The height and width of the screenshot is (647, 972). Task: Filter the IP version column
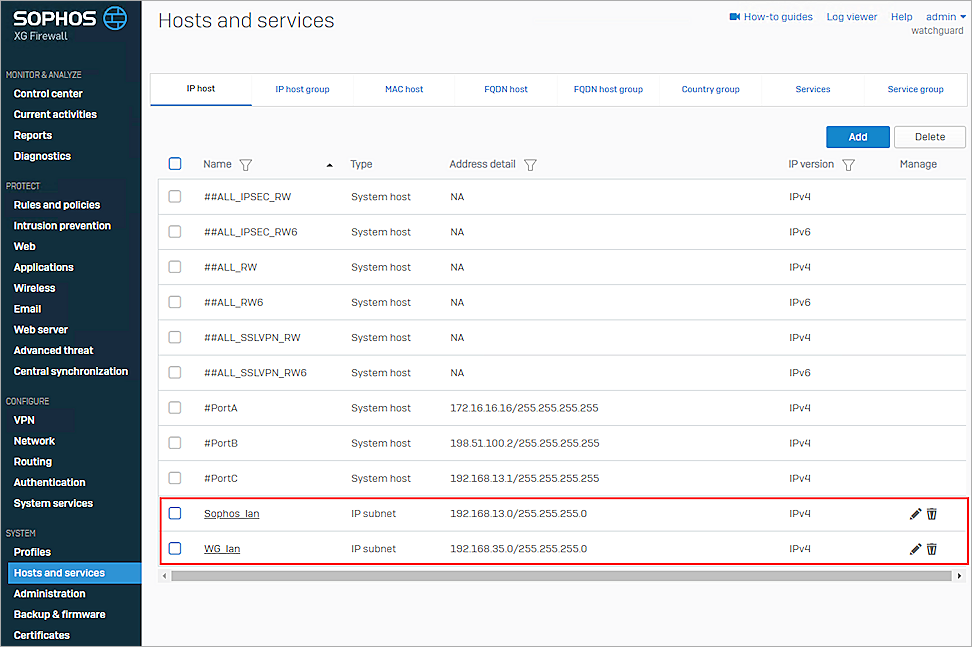tap(848, 164)
